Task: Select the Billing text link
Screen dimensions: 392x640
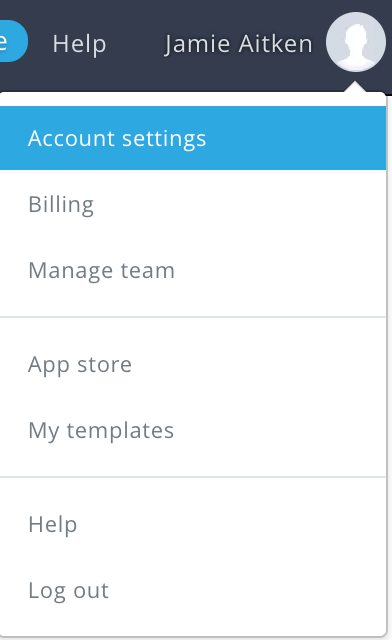Action: point(61,205)
